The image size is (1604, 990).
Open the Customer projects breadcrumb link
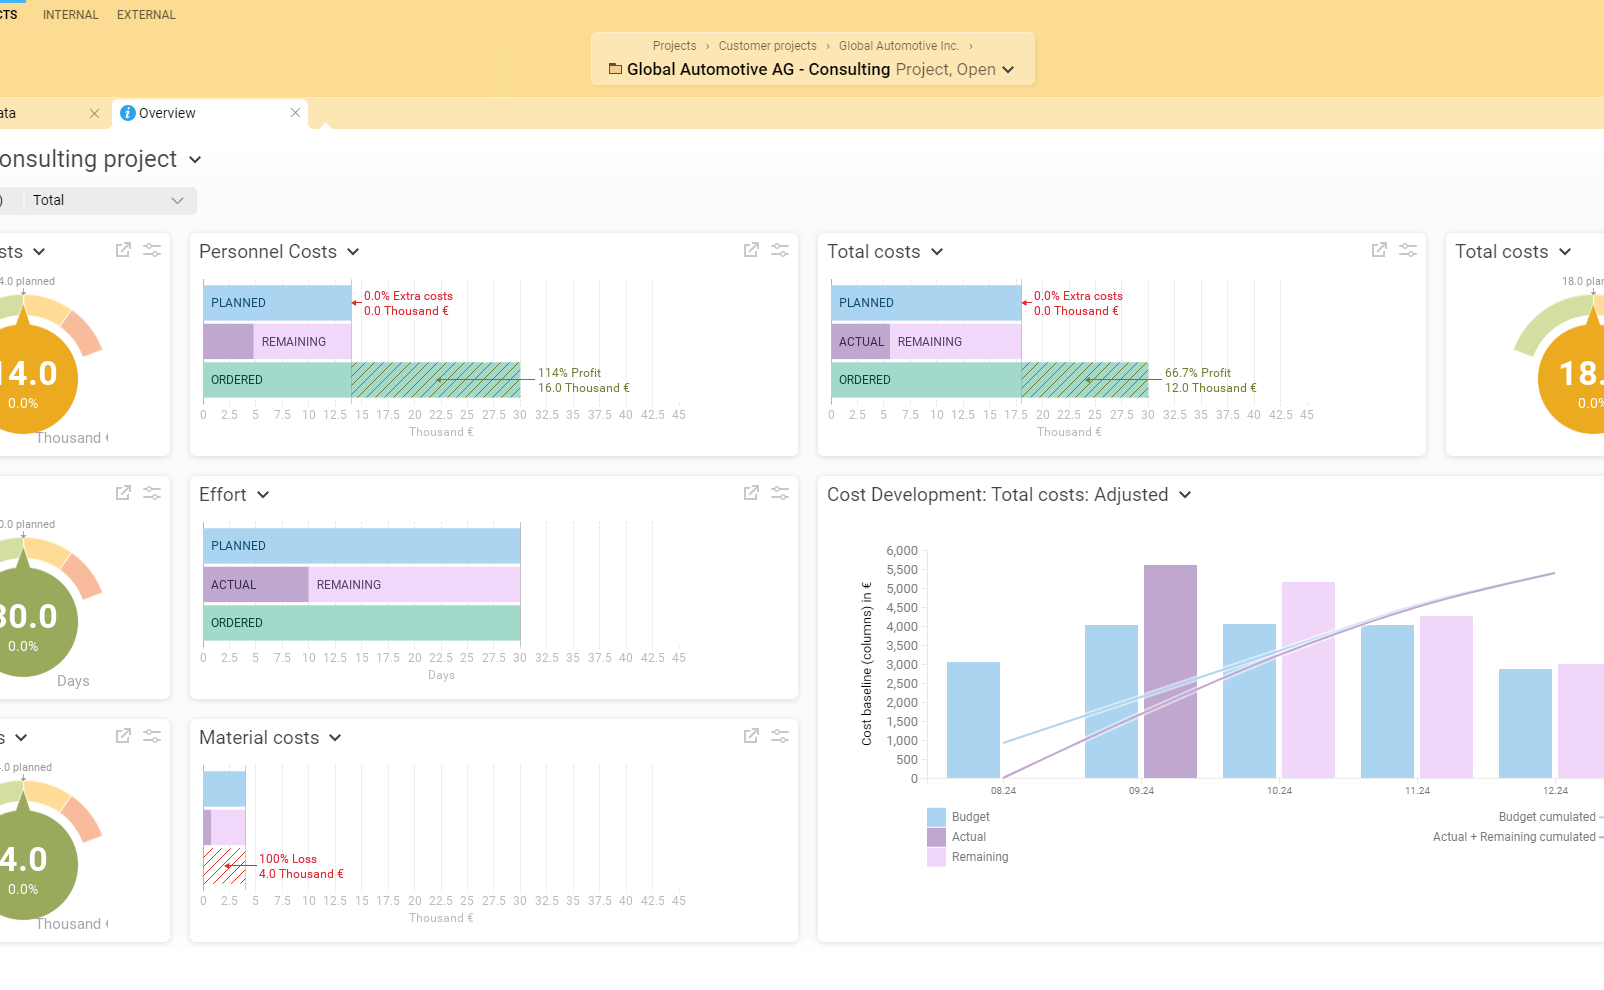(x=767, y=45)
